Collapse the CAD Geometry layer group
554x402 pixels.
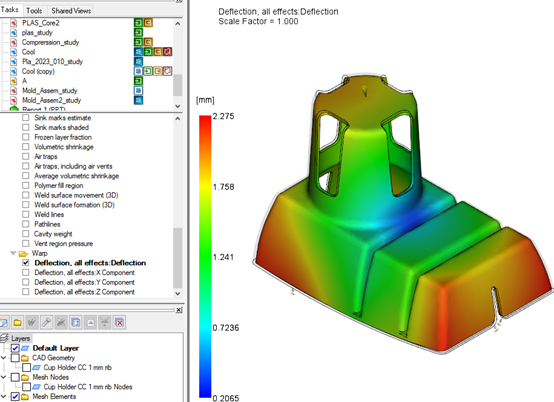[x=4, y=358]
